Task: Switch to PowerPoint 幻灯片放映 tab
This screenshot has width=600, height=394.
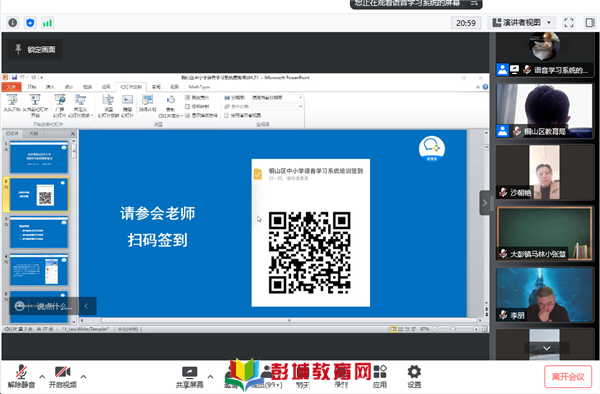Action: coord(131,87)
